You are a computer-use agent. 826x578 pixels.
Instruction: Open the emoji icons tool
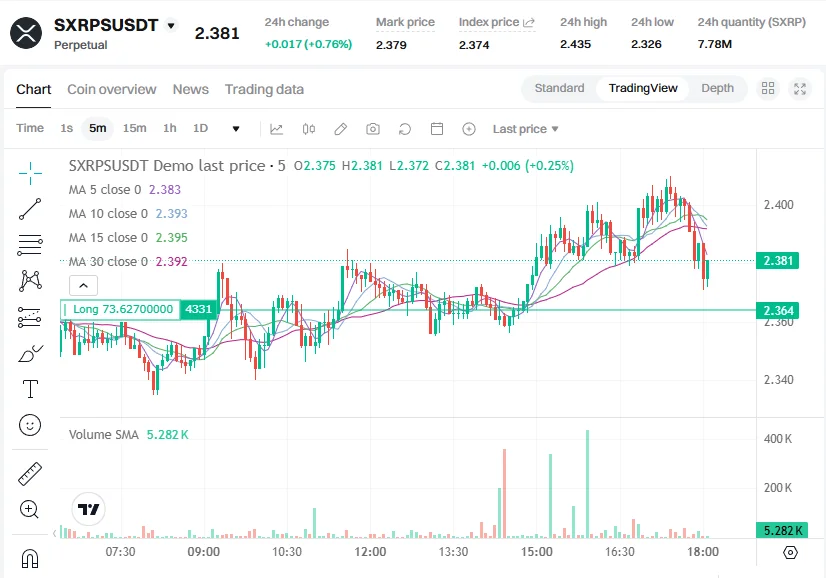(x=30, y=425)
